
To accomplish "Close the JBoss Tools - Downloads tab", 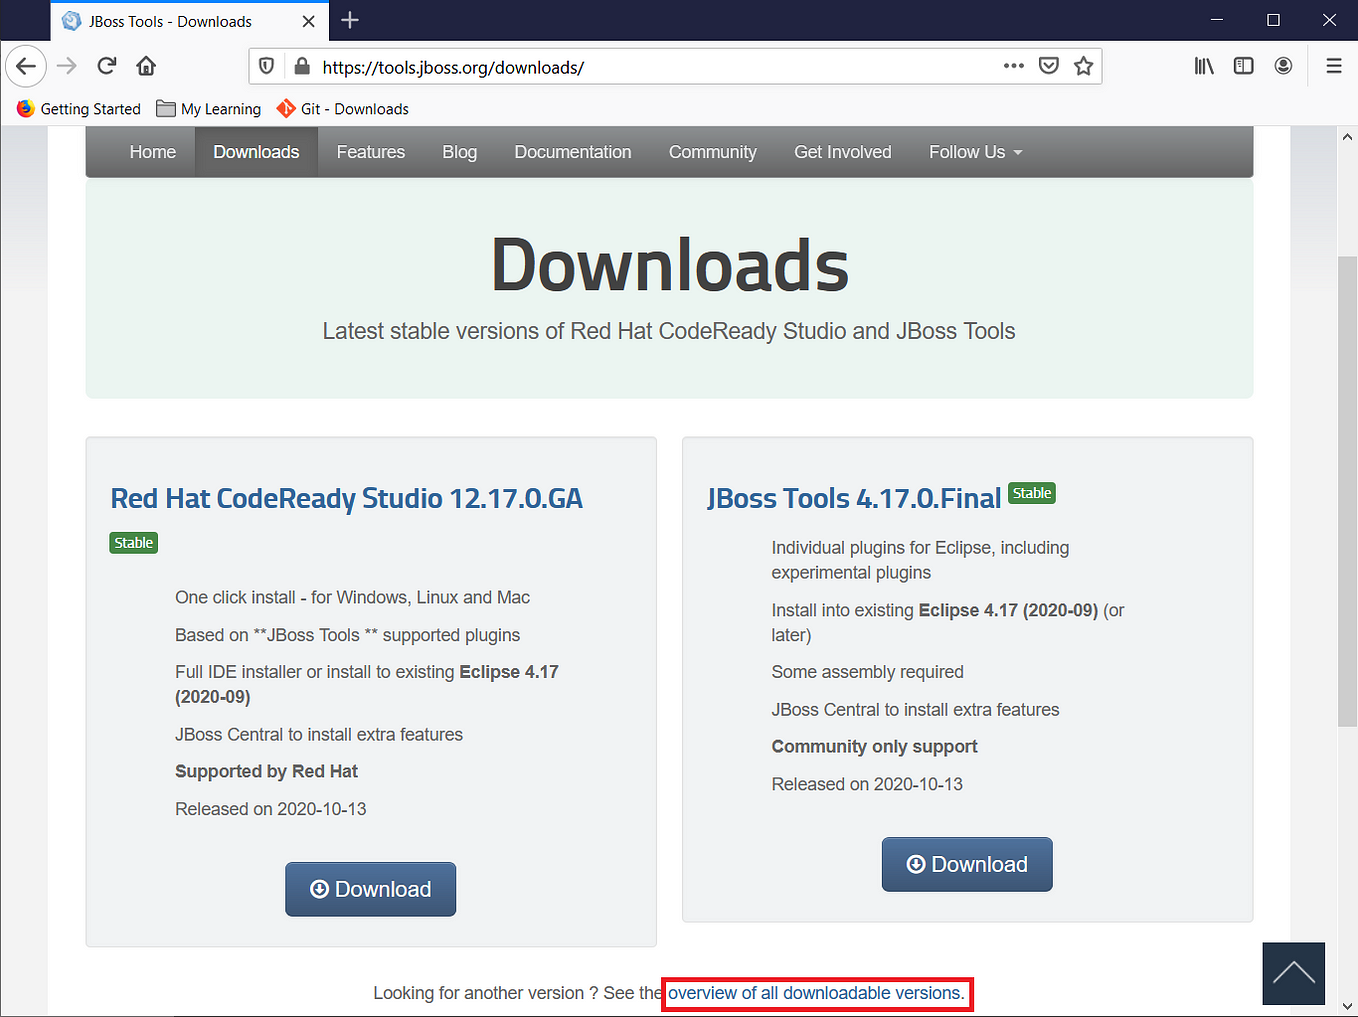I will pos(308,21).
